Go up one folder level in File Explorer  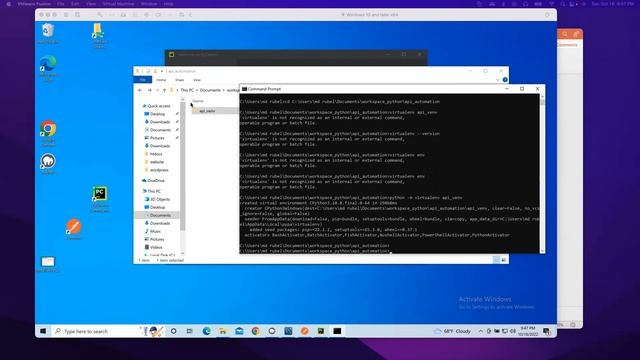pos(164,90)
